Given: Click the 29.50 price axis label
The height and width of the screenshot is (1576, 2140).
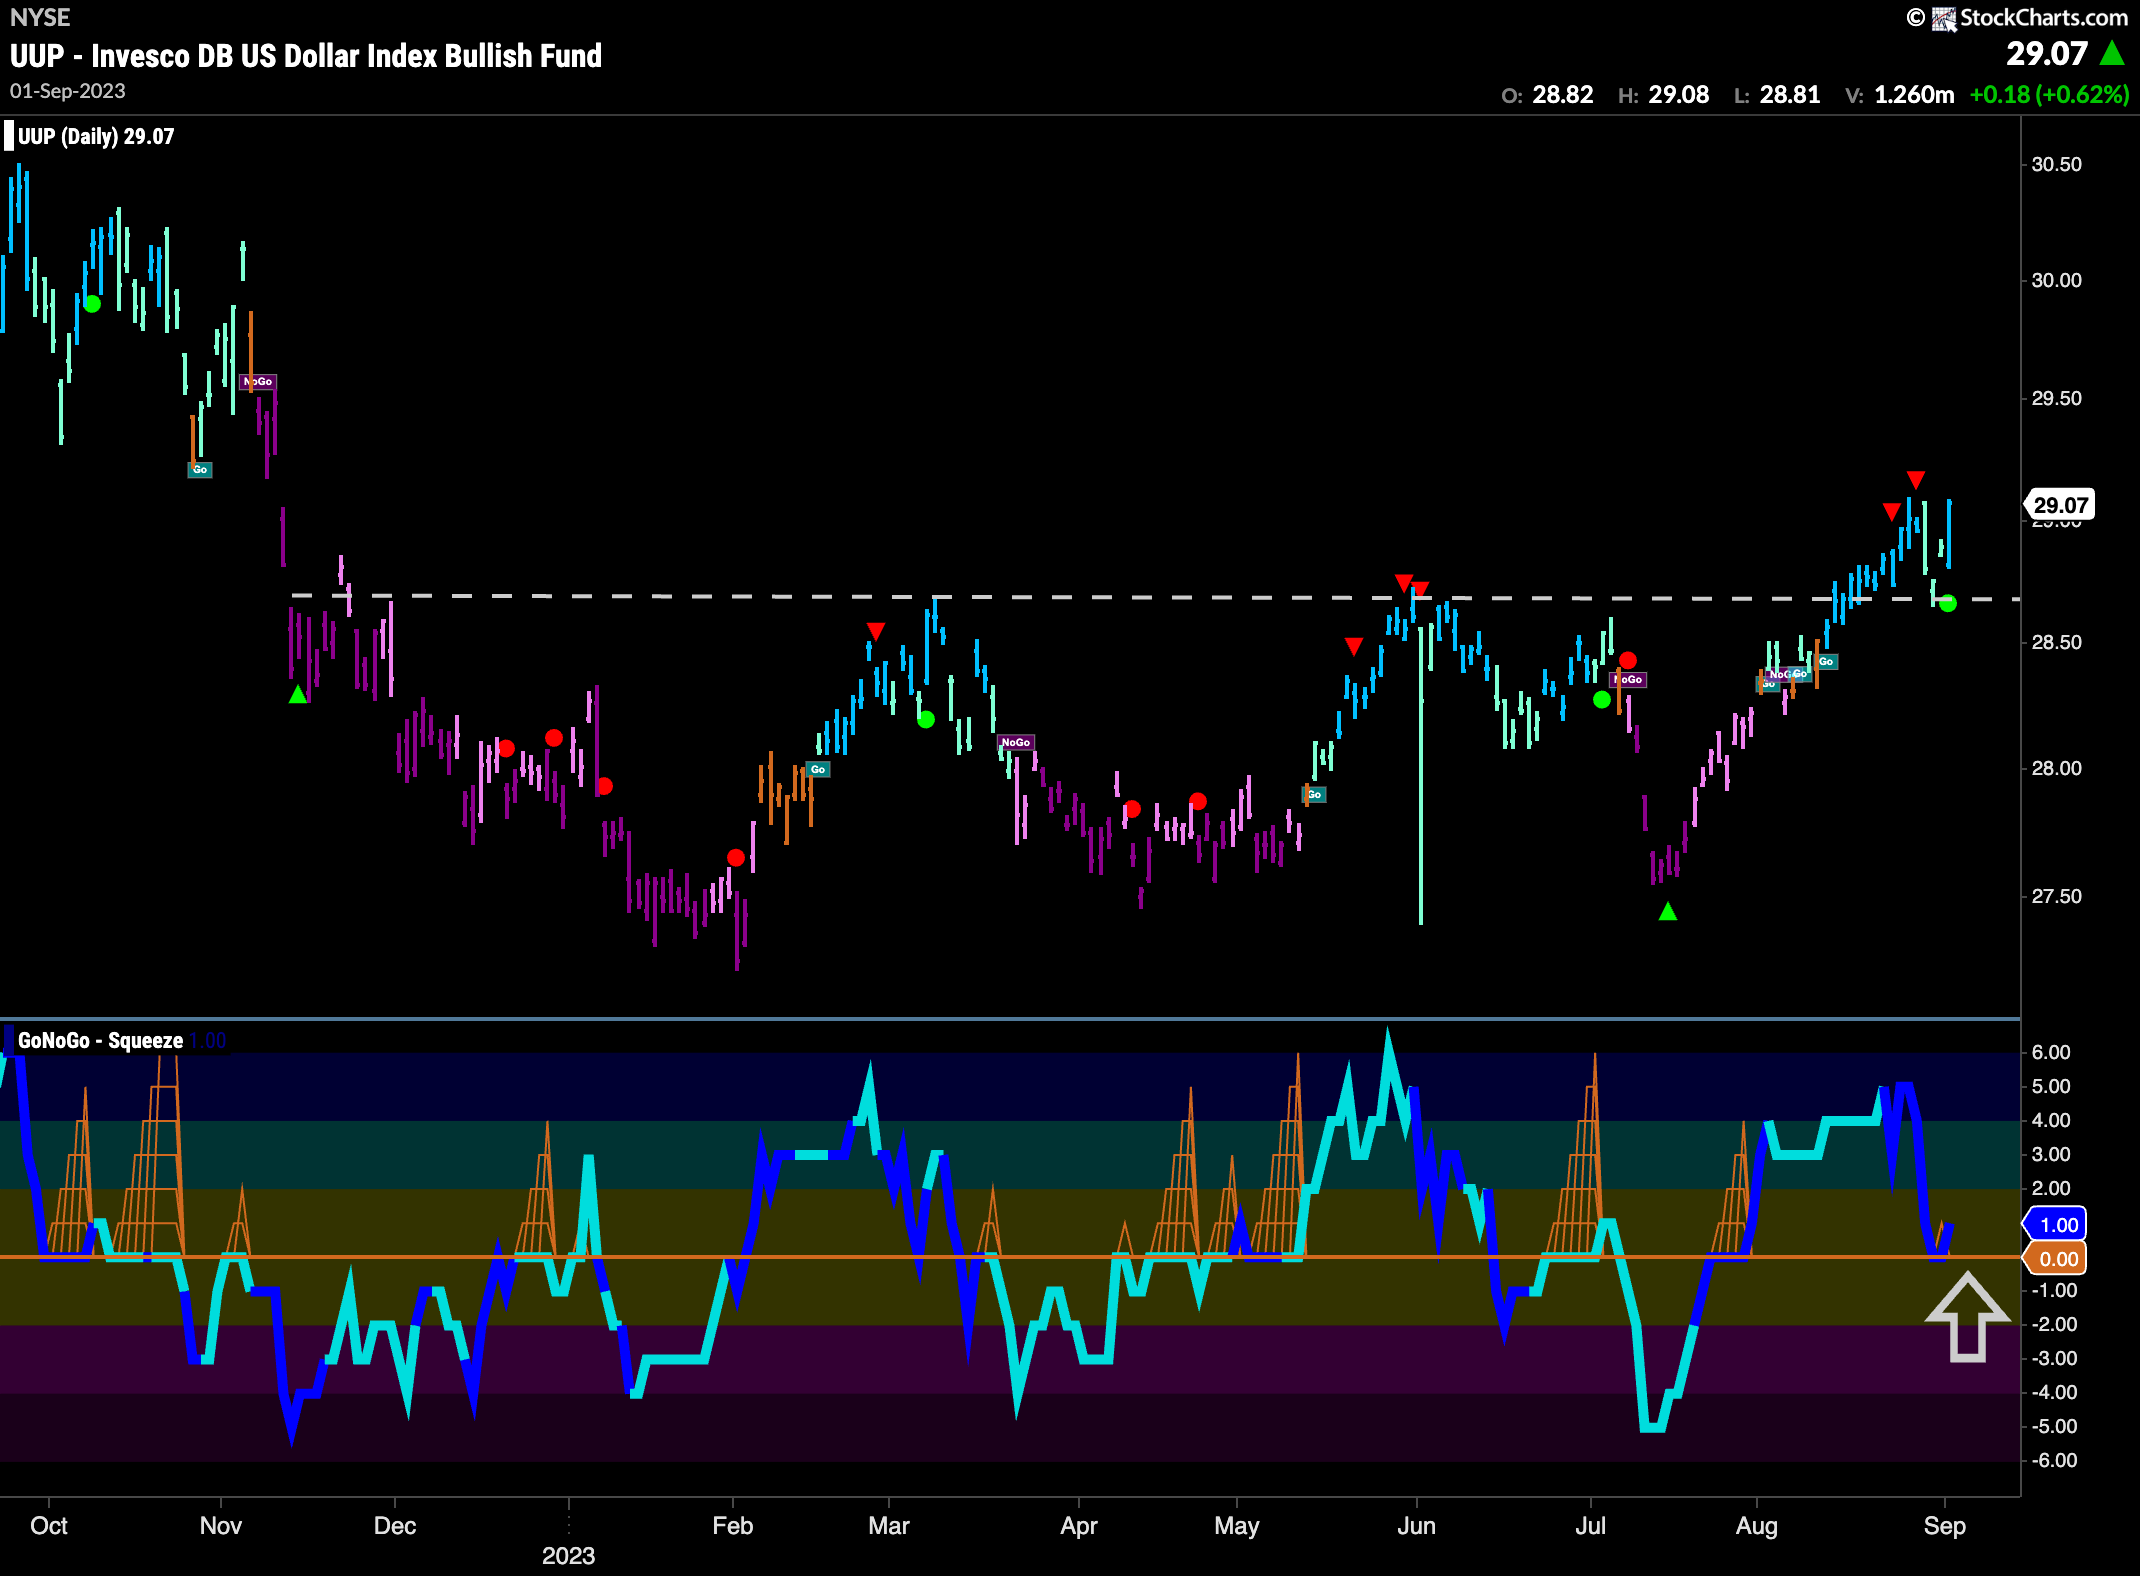Looking at the screenshot, I should point(2057,398).
